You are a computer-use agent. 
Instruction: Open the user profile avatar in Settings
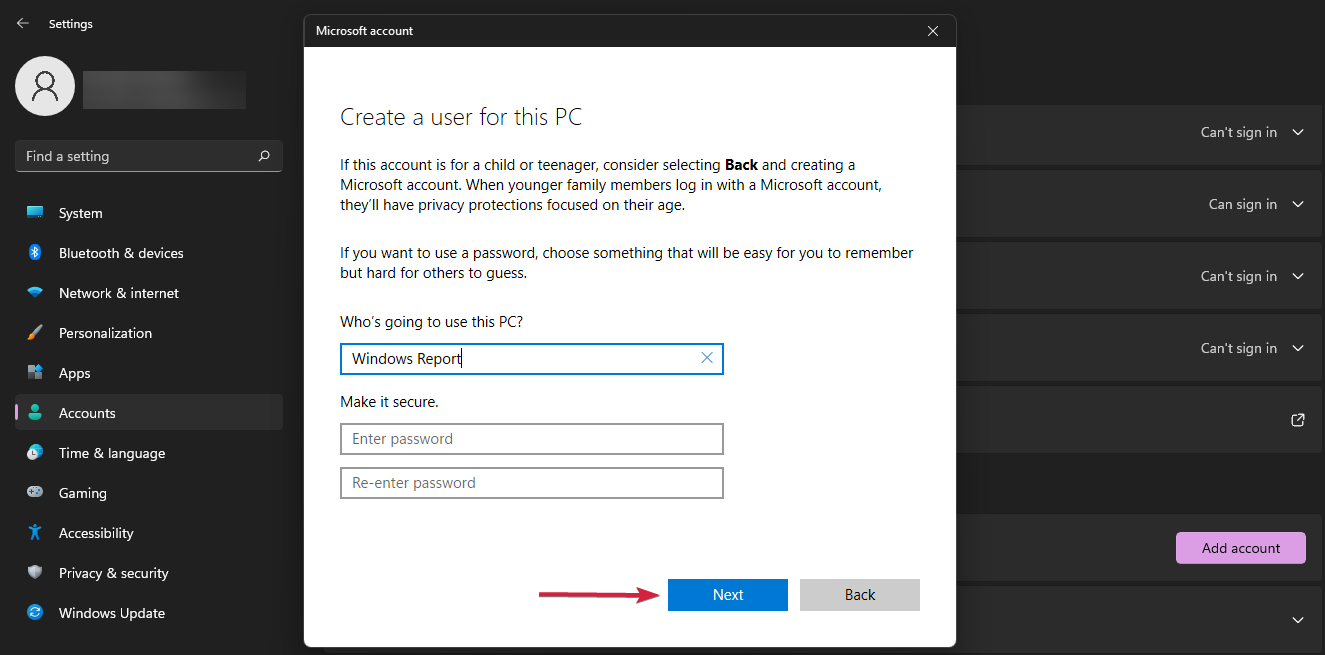tap(45, 86)
